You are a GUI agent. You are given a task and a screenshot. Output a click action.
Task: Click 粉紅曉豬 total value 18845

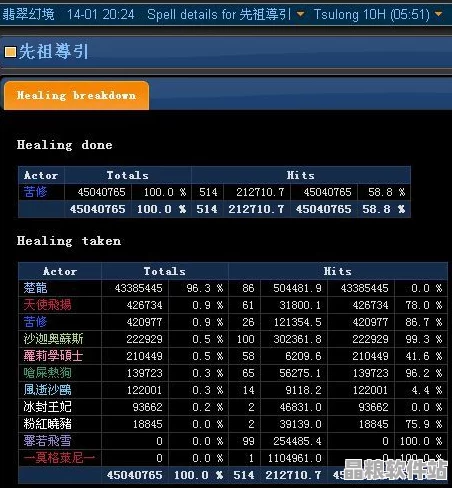point(147,424)
